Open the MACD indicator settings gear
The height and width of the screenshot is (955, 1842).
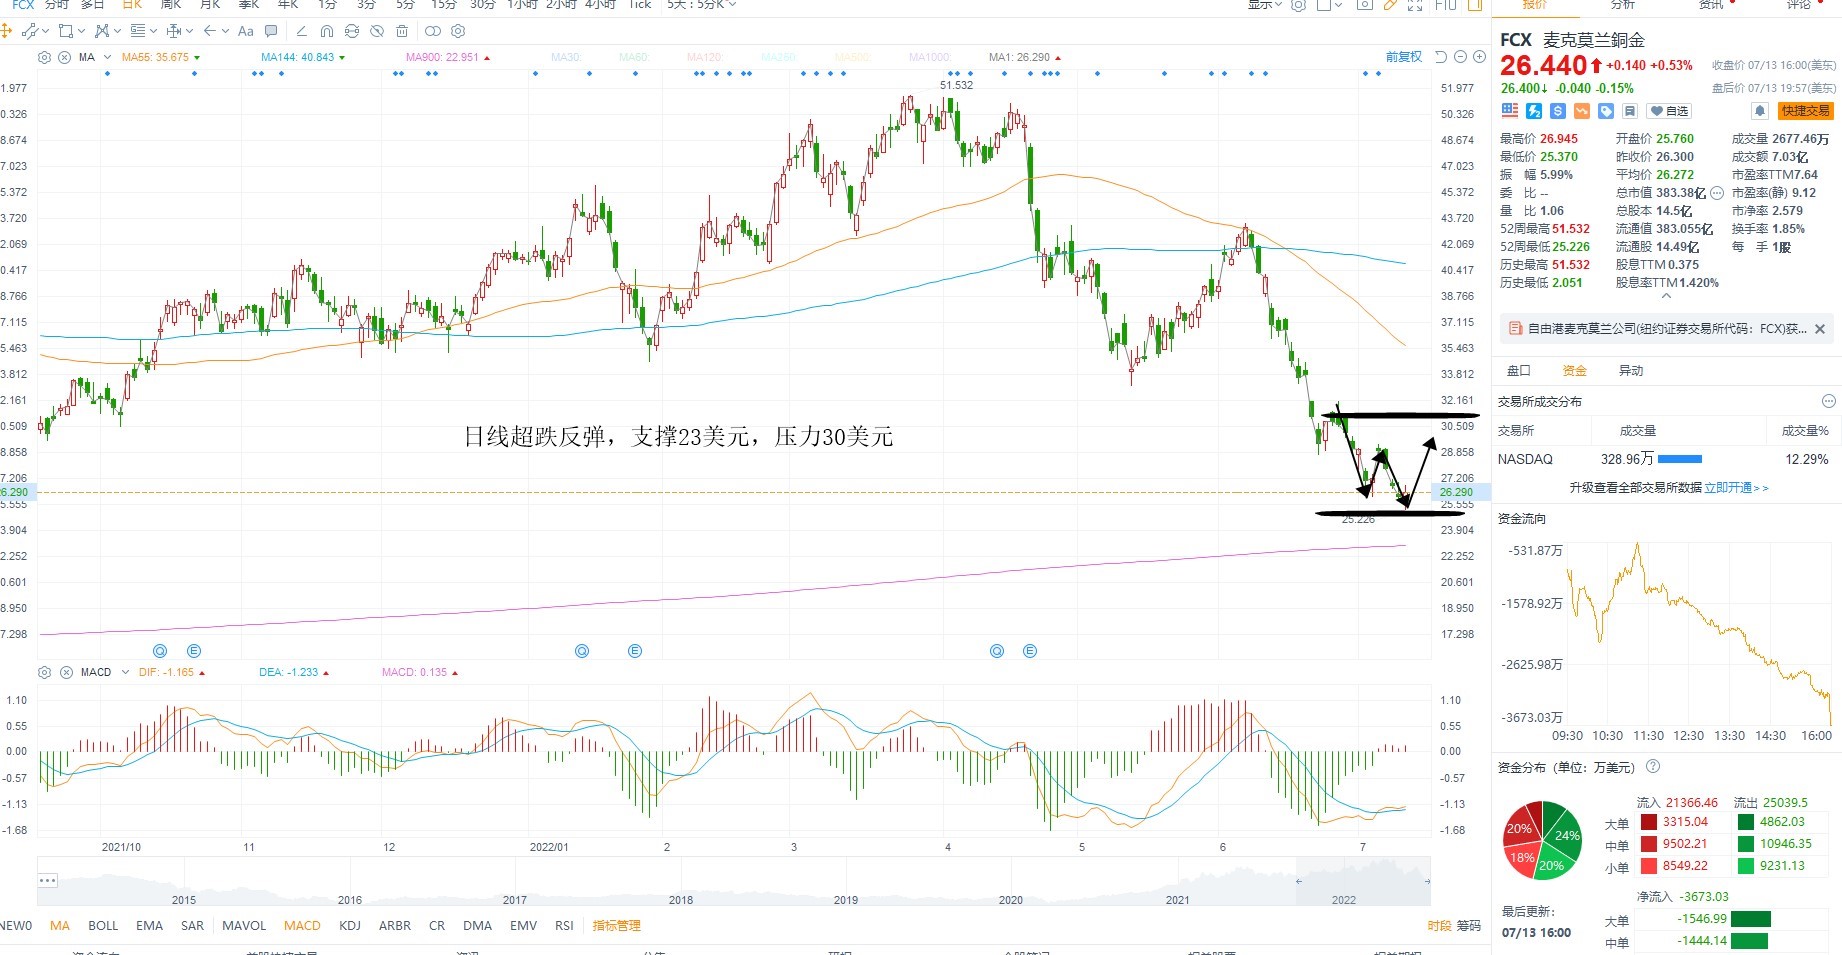click(44, 672)
